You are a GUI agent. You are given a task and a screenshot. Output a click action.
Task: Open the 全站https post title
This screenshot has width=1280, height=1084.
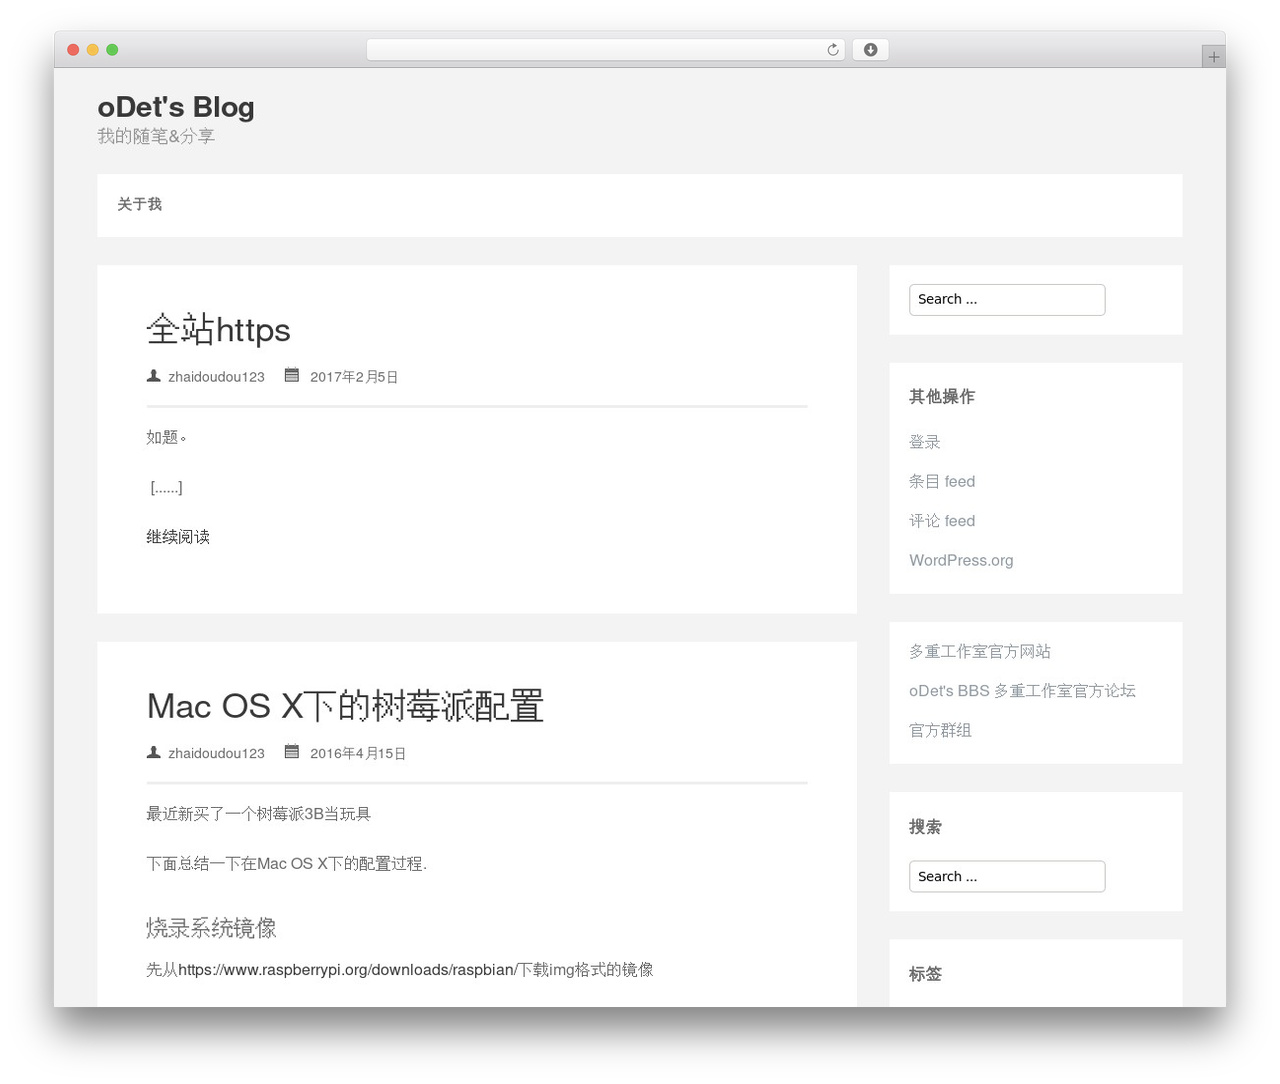pyautogui.click(x=218, y=329)
